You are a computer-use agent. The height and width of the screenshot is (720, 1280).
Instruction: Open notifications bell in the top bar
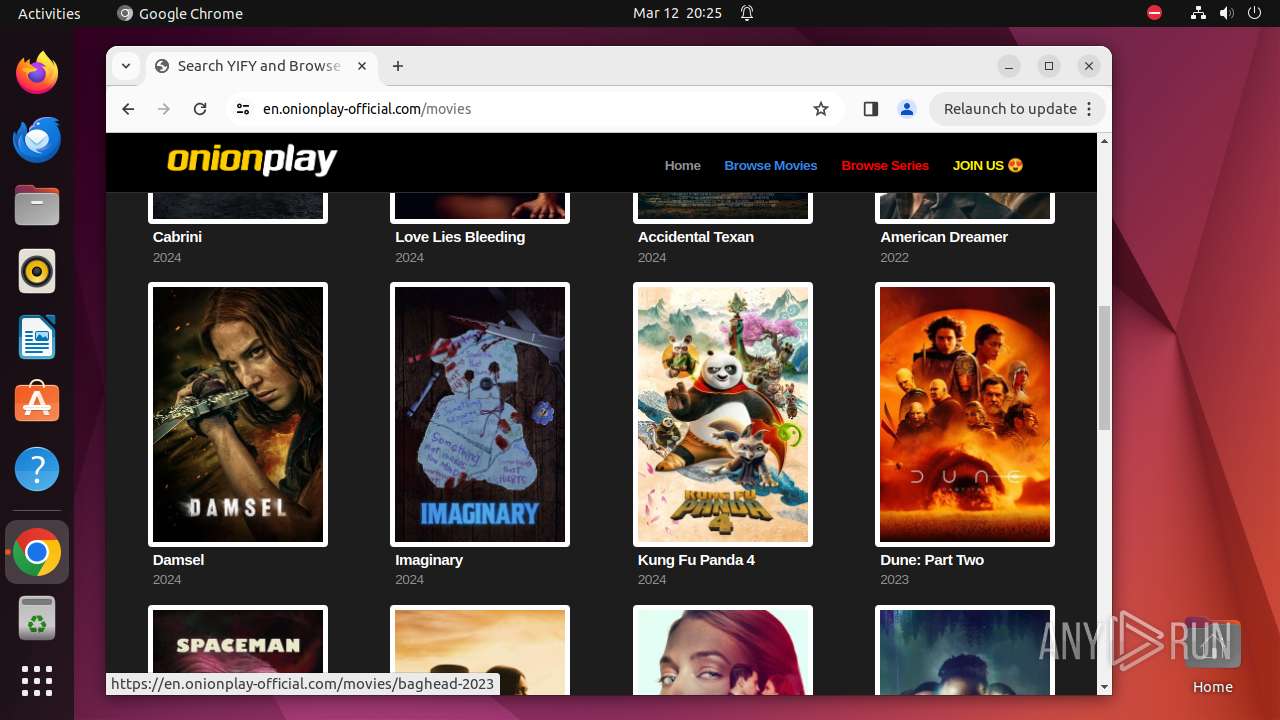[747, 13]
